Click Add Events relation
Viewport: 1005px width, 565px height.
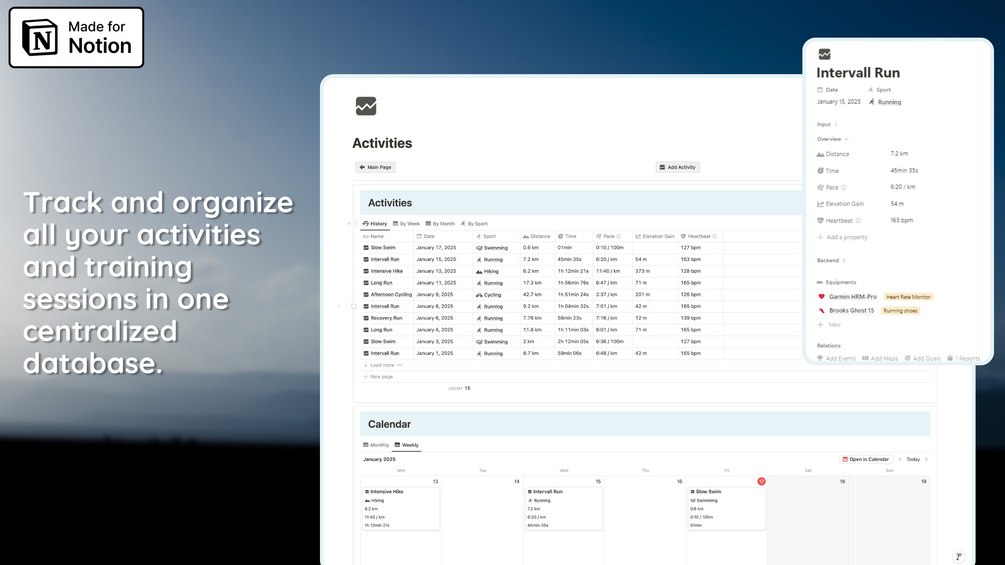836,359
